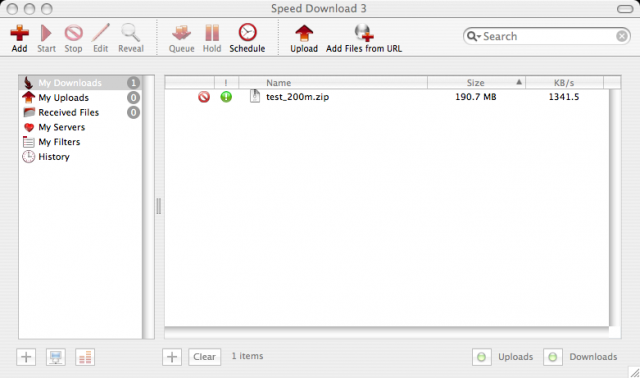Click into the Search field
This screenshot has width=640, height=378.
click(x=548, y=36)
